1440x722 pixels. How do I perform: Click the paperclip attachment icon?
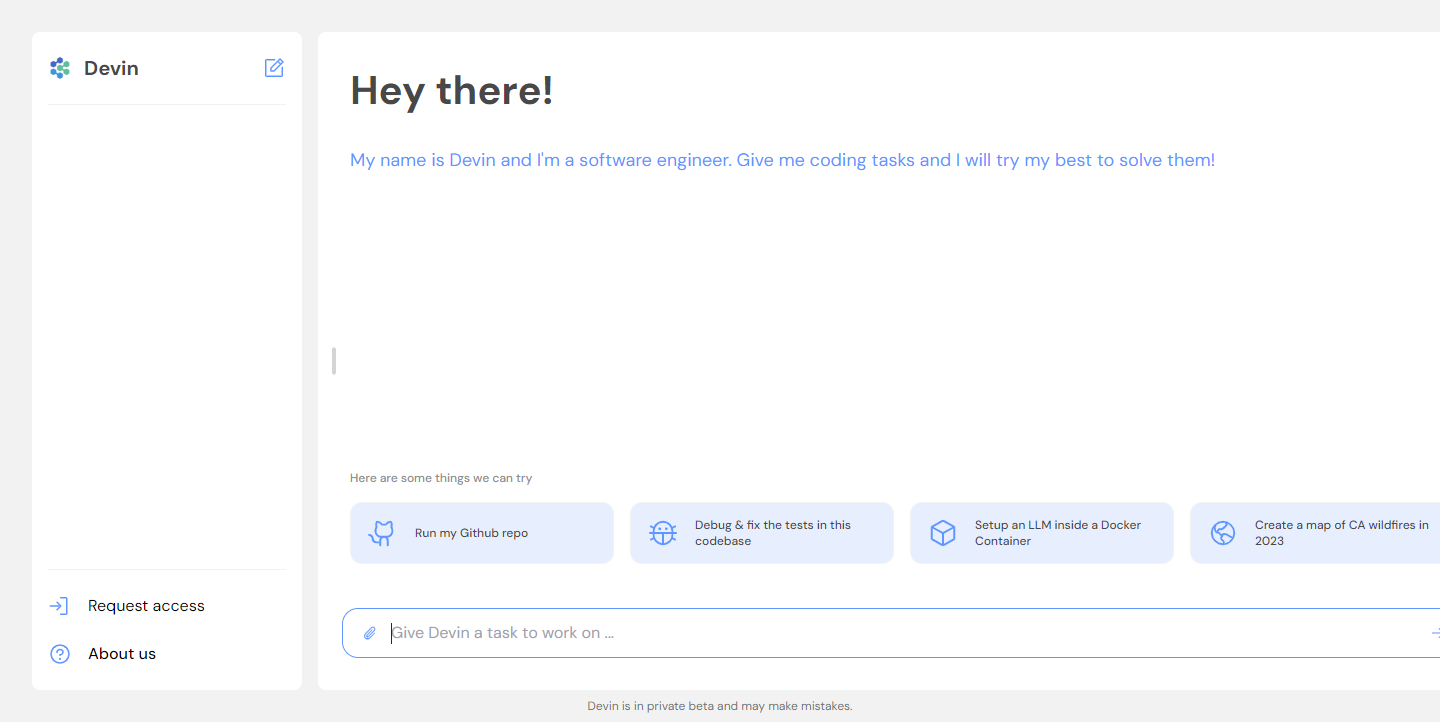pyautogui.click(x=369, y=633)
